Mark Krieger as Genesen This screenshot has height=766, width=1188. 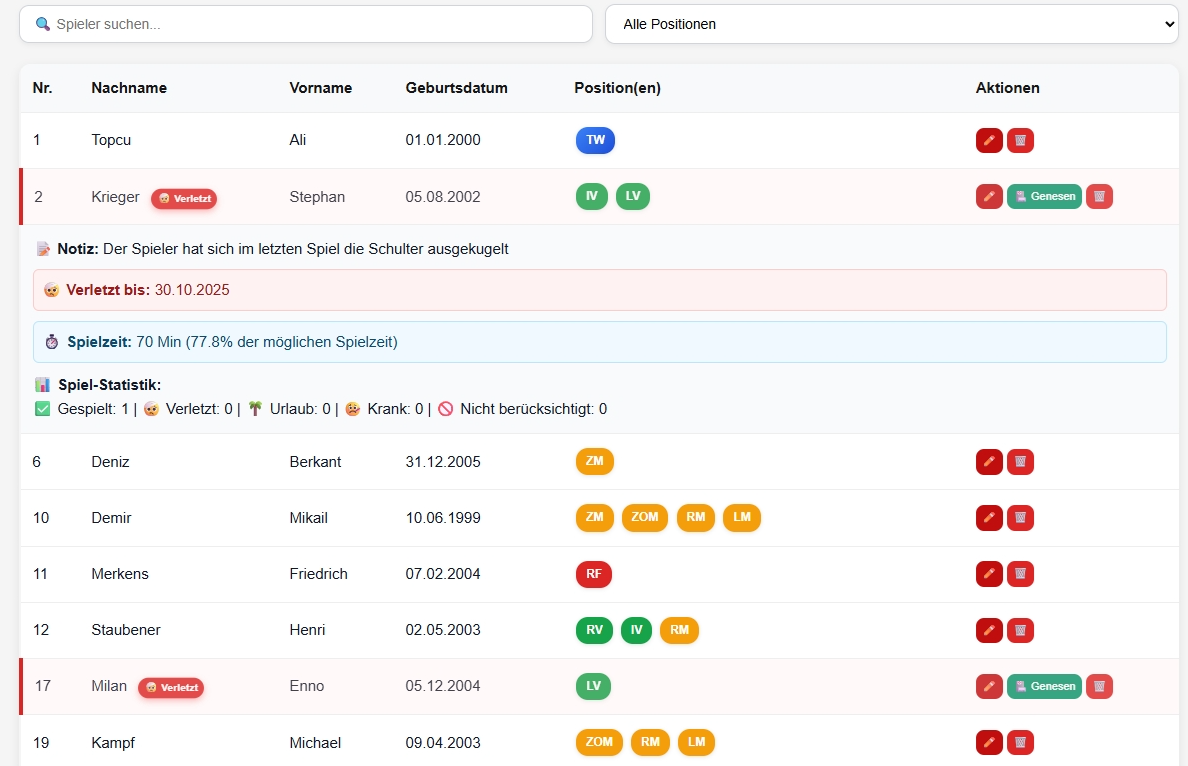pyautogui.click(x=1044, y=196)
